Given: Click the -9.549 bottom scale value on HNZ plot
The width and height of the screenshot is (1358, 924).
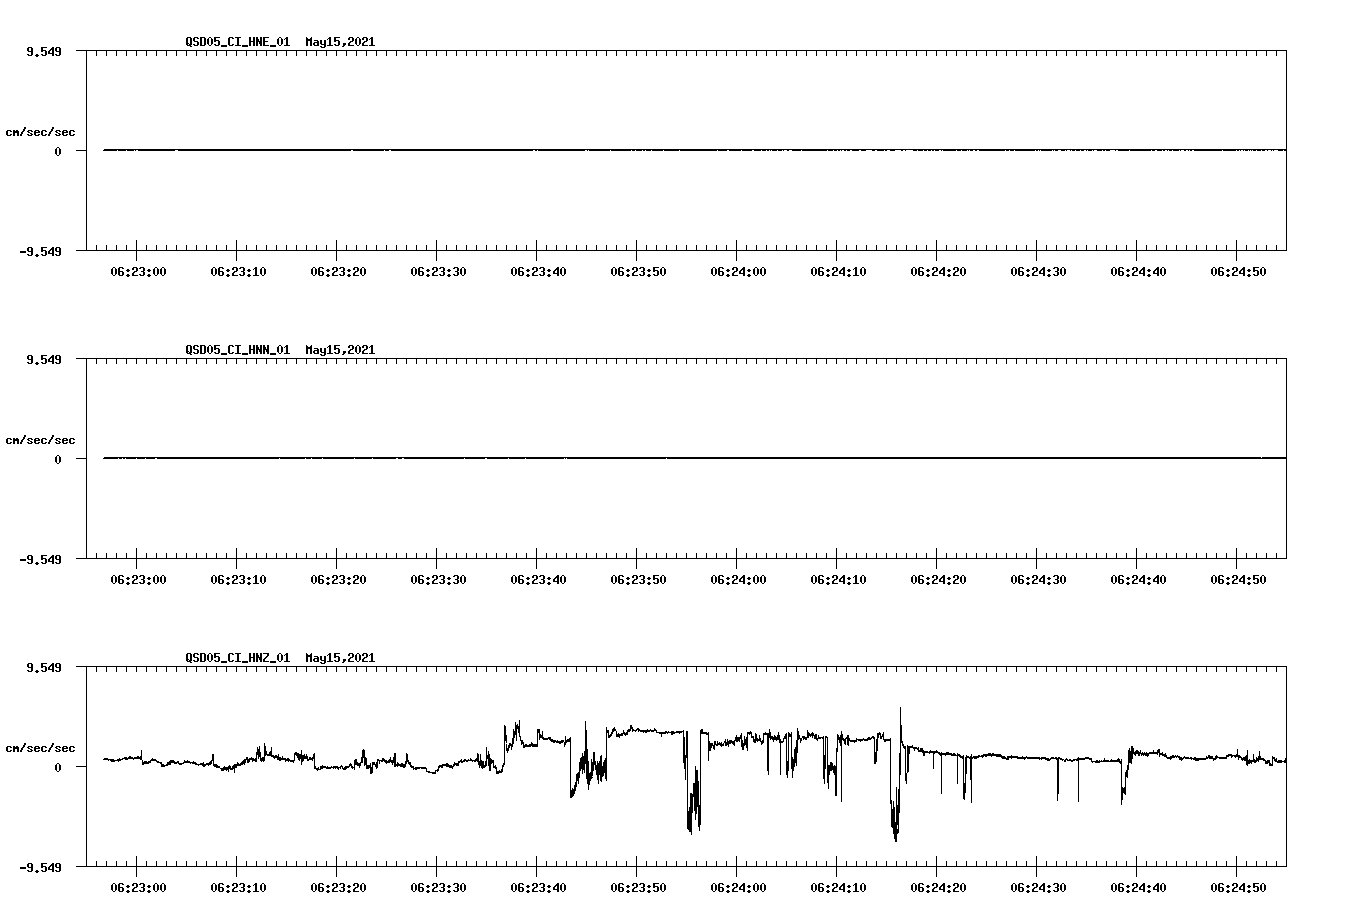Looking at the screenshot, I should click(x=41, y=868).
